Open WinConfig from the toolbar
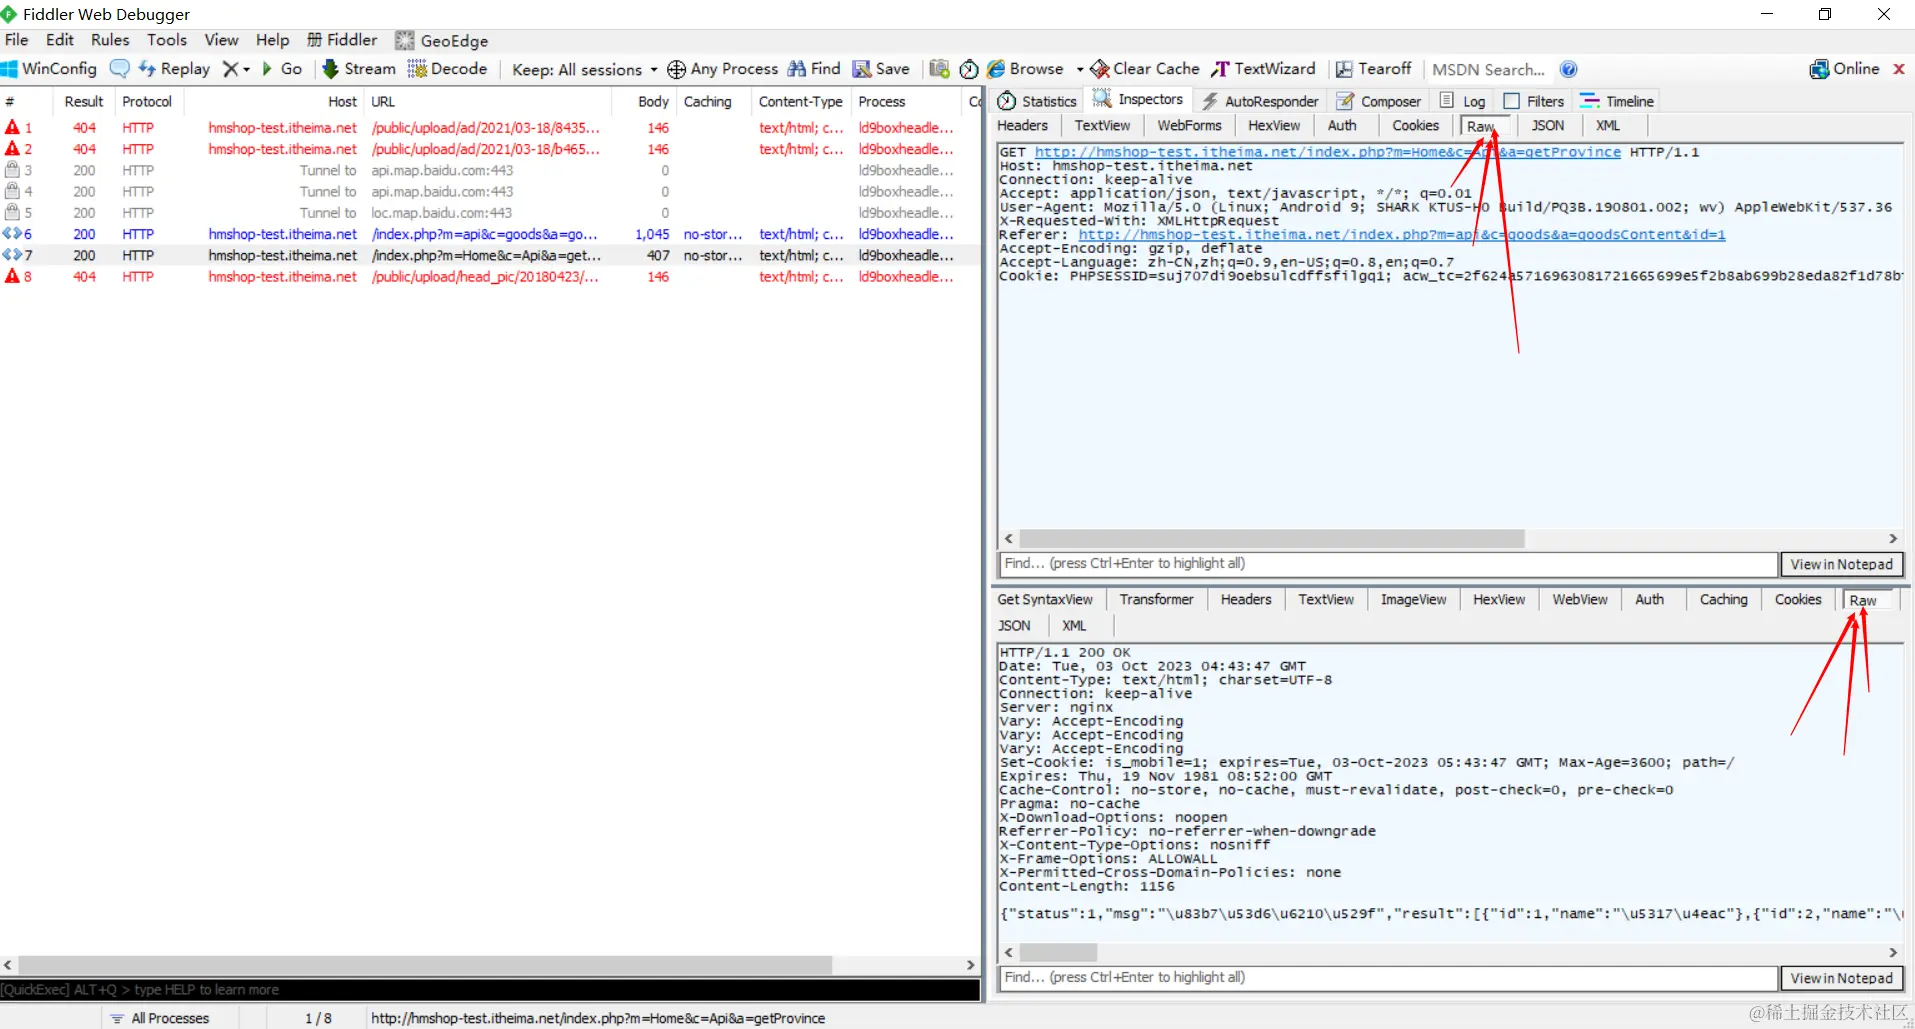 (x=50, y=69)
